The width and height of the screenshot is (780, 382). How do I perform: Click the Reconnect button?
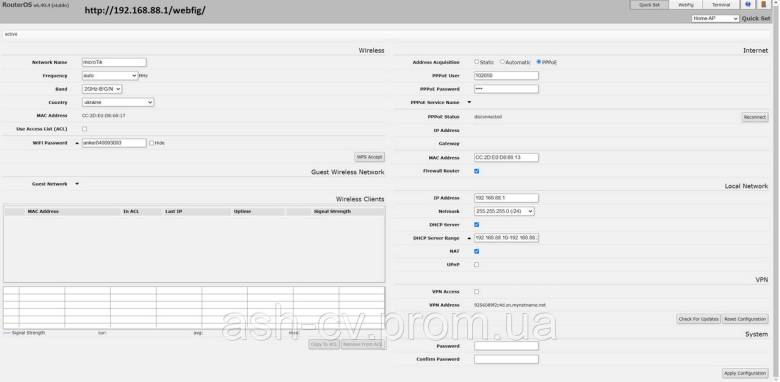pyautogui.click(x=755, y=117)
